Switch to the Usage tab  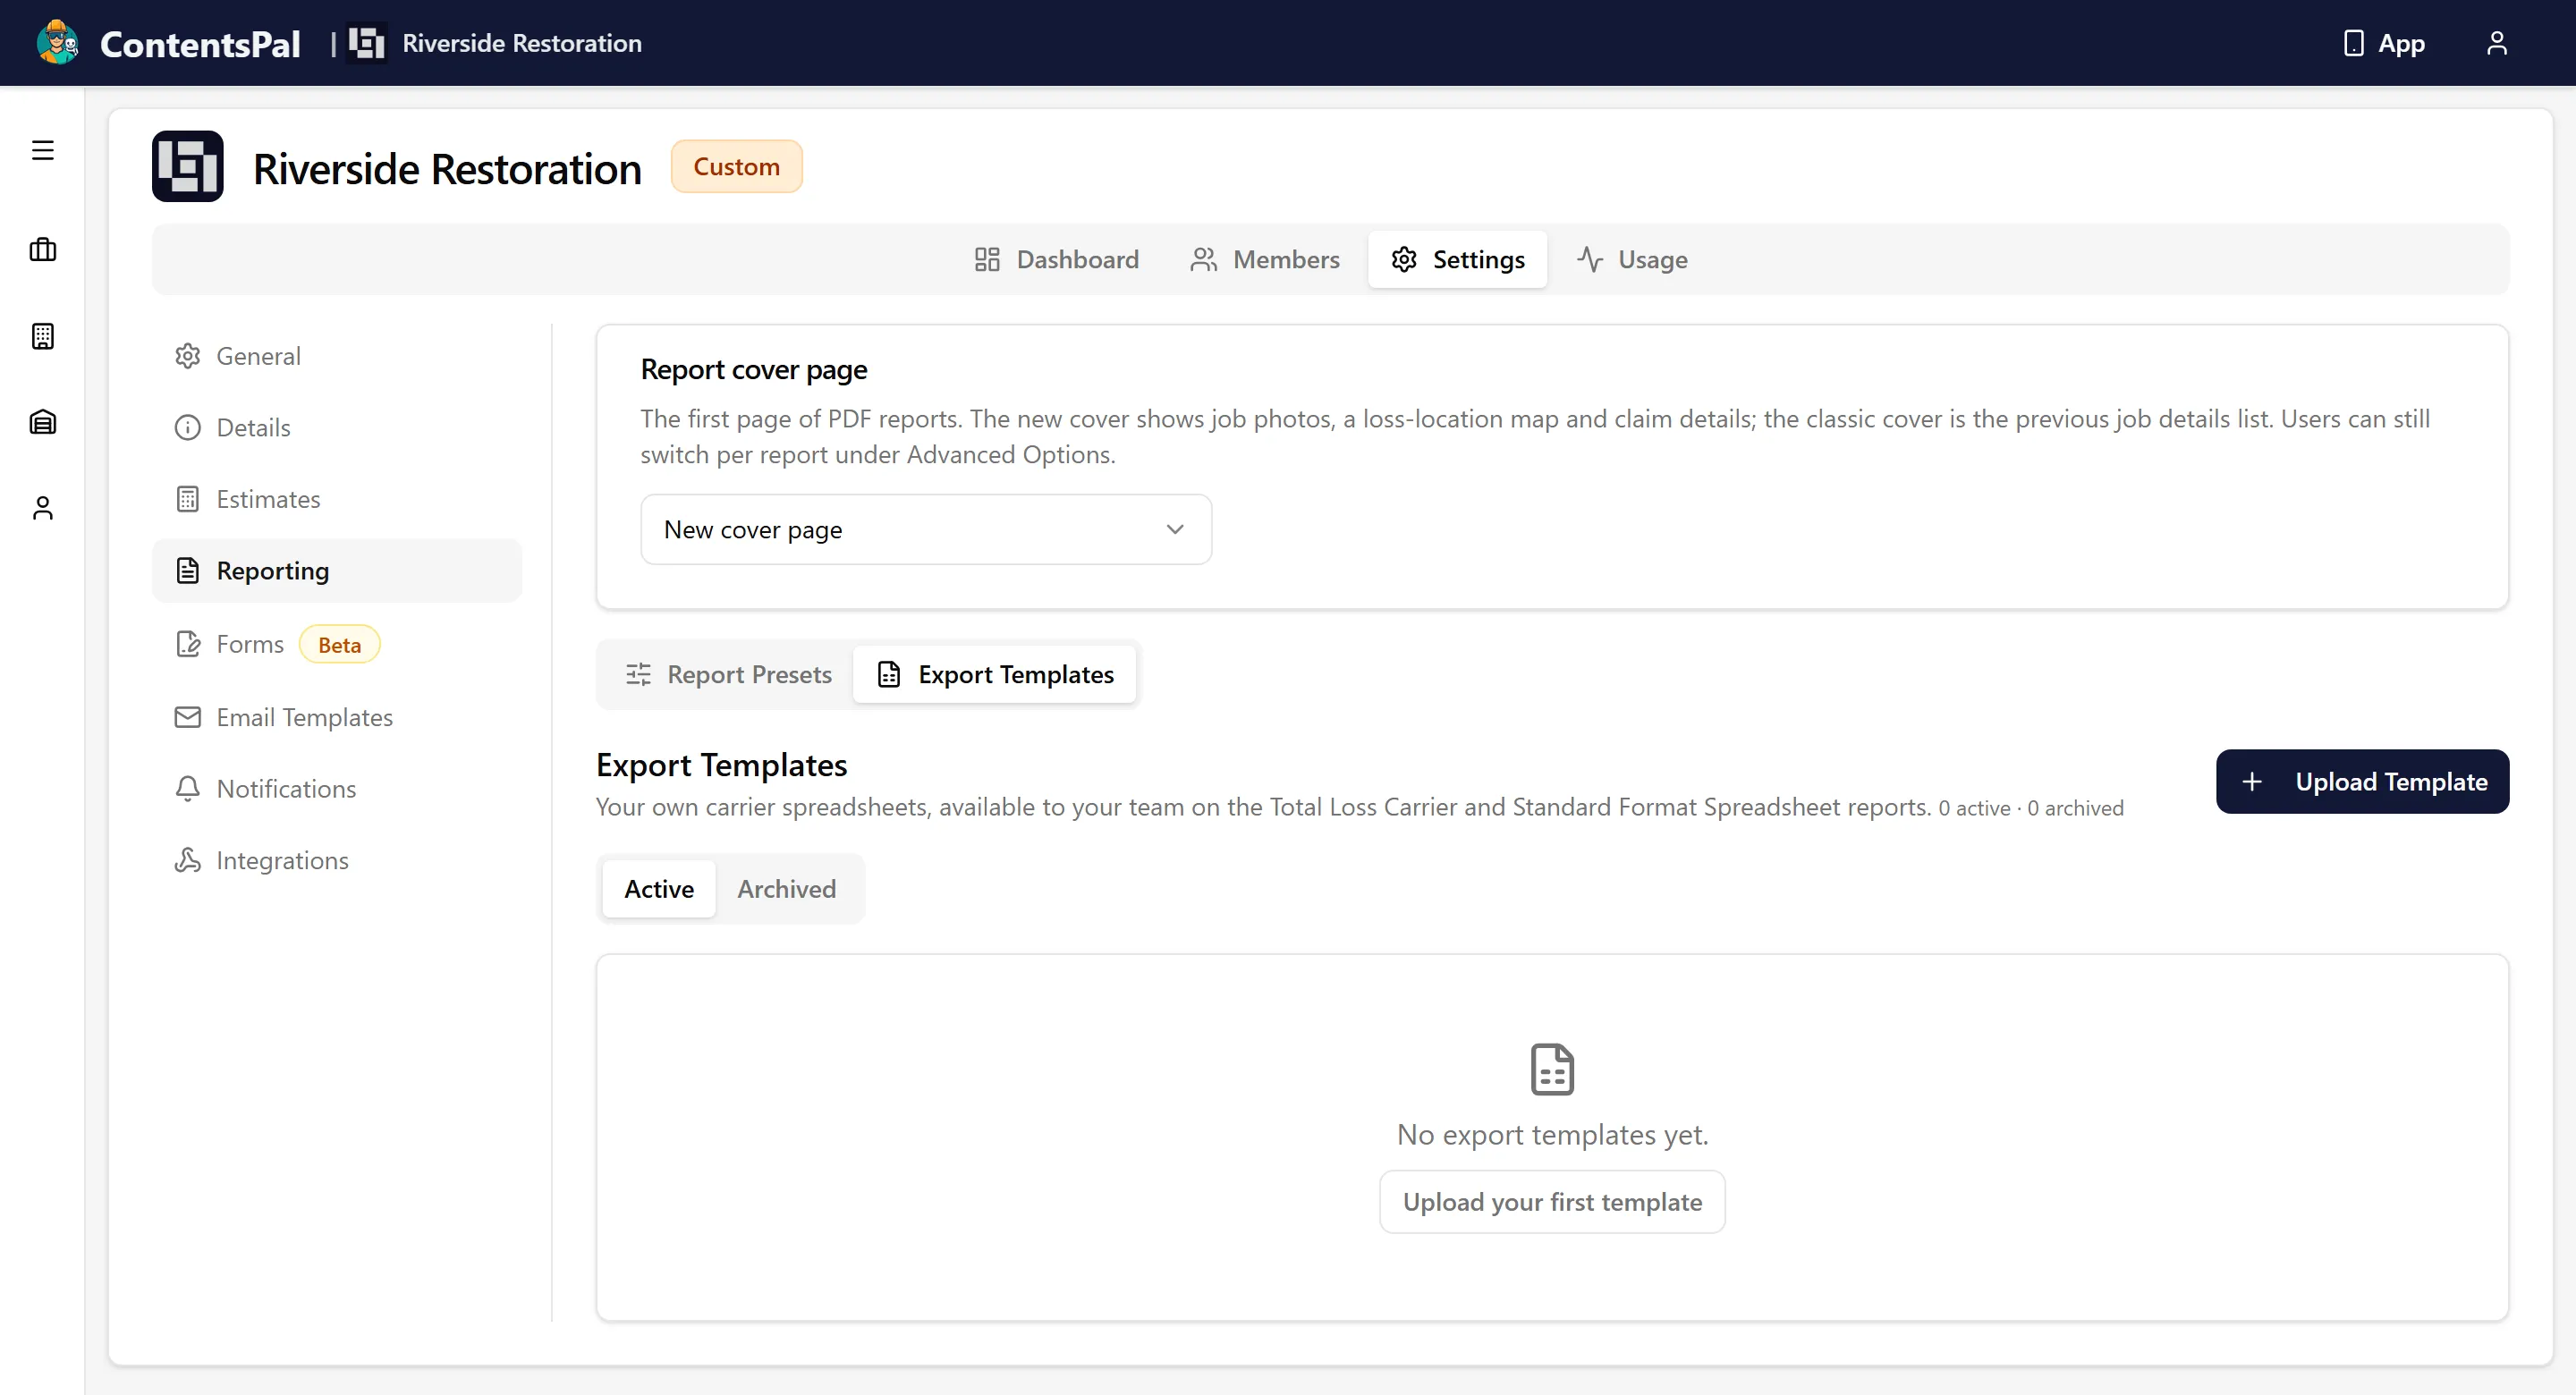click(1632, 259)
